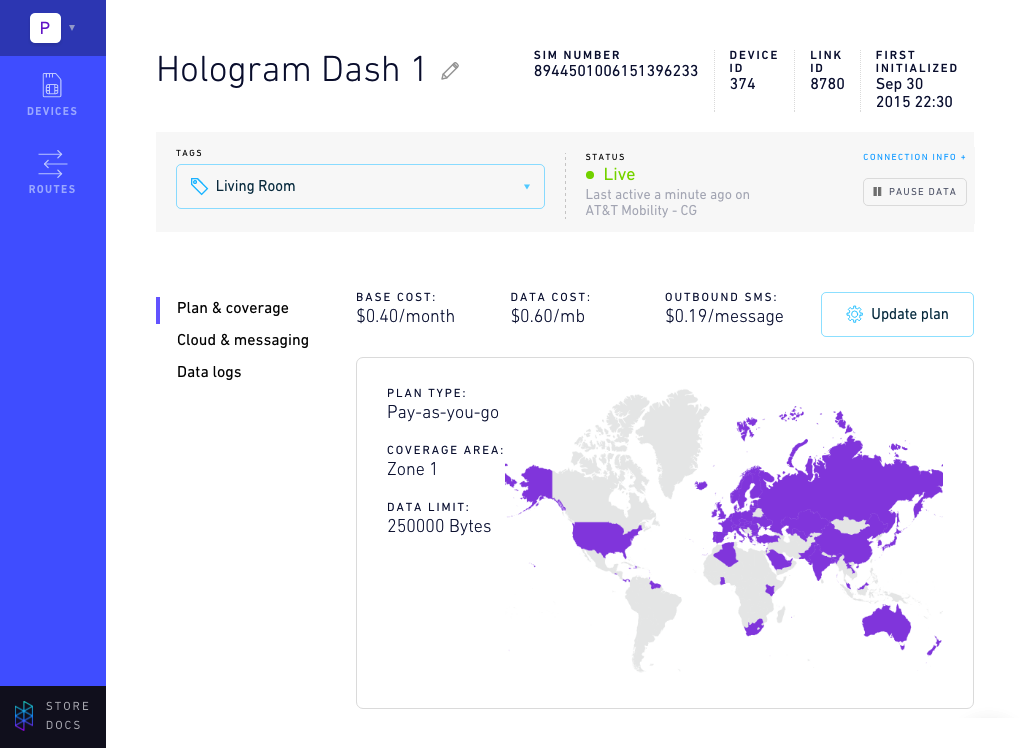Pause data for this device
Image resolution: width=1023 pixels, height=748 pixels.
[x=915, y=192]
